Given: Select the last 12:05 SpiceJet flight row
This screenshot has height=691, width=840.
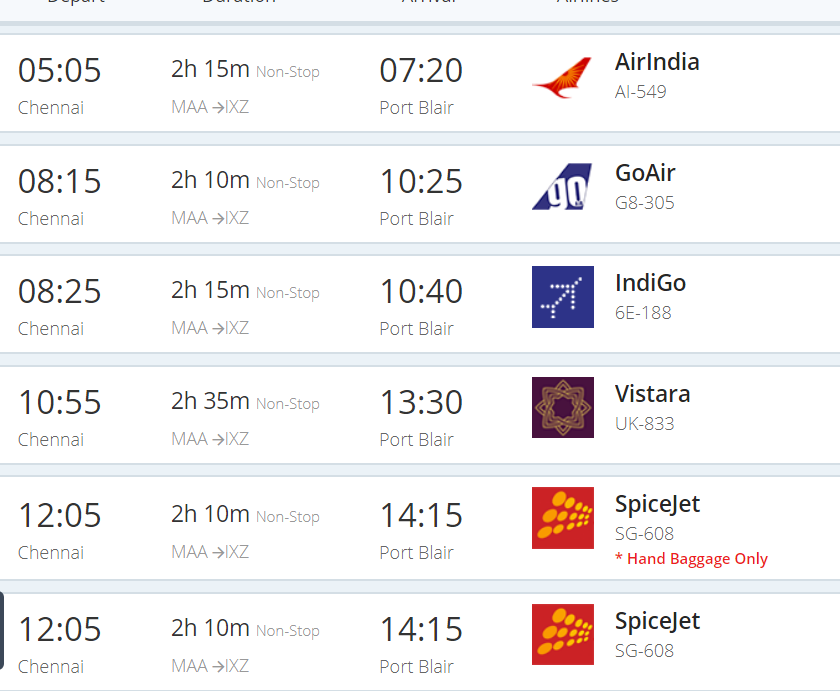Looking at the screenshot, I should [420, 642].
